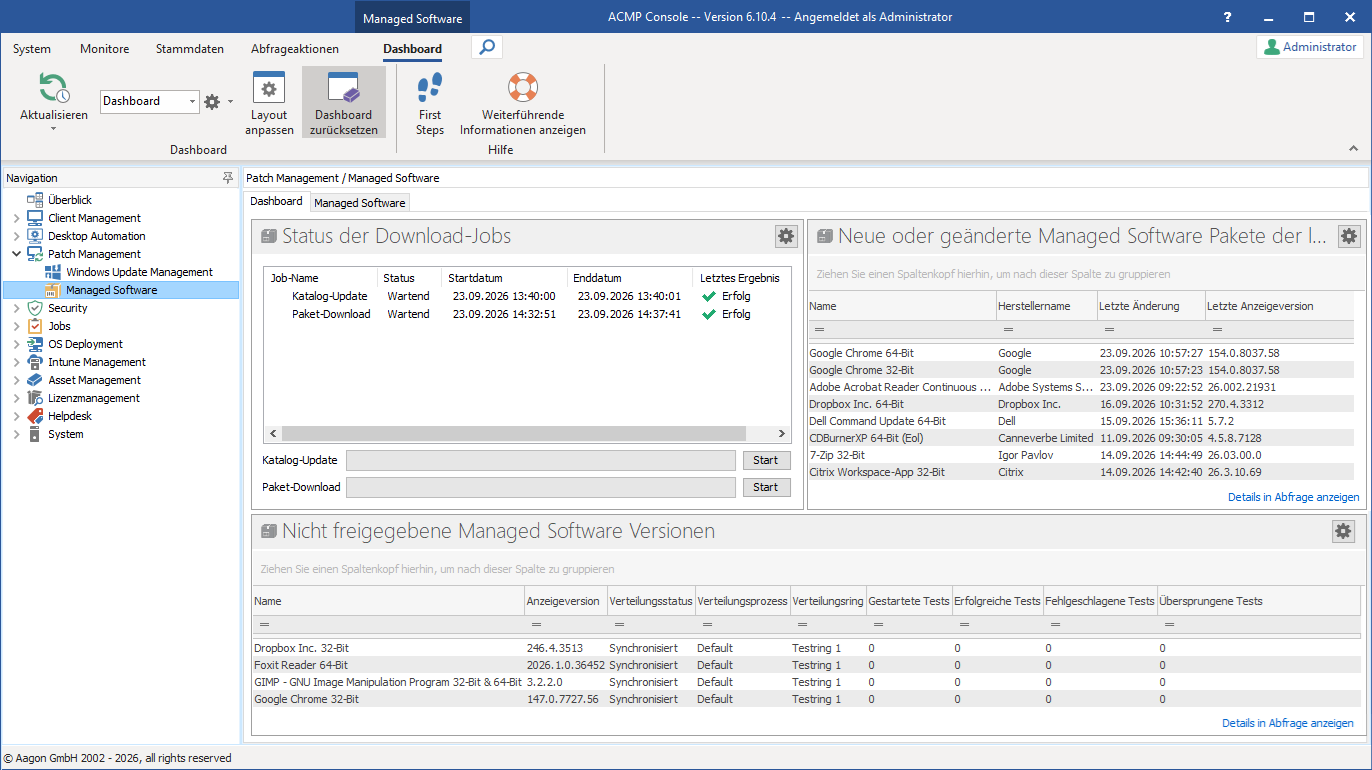Open dashboard gear settings in ribbon
The image size is (1372, 770).
tap(212, 101)
